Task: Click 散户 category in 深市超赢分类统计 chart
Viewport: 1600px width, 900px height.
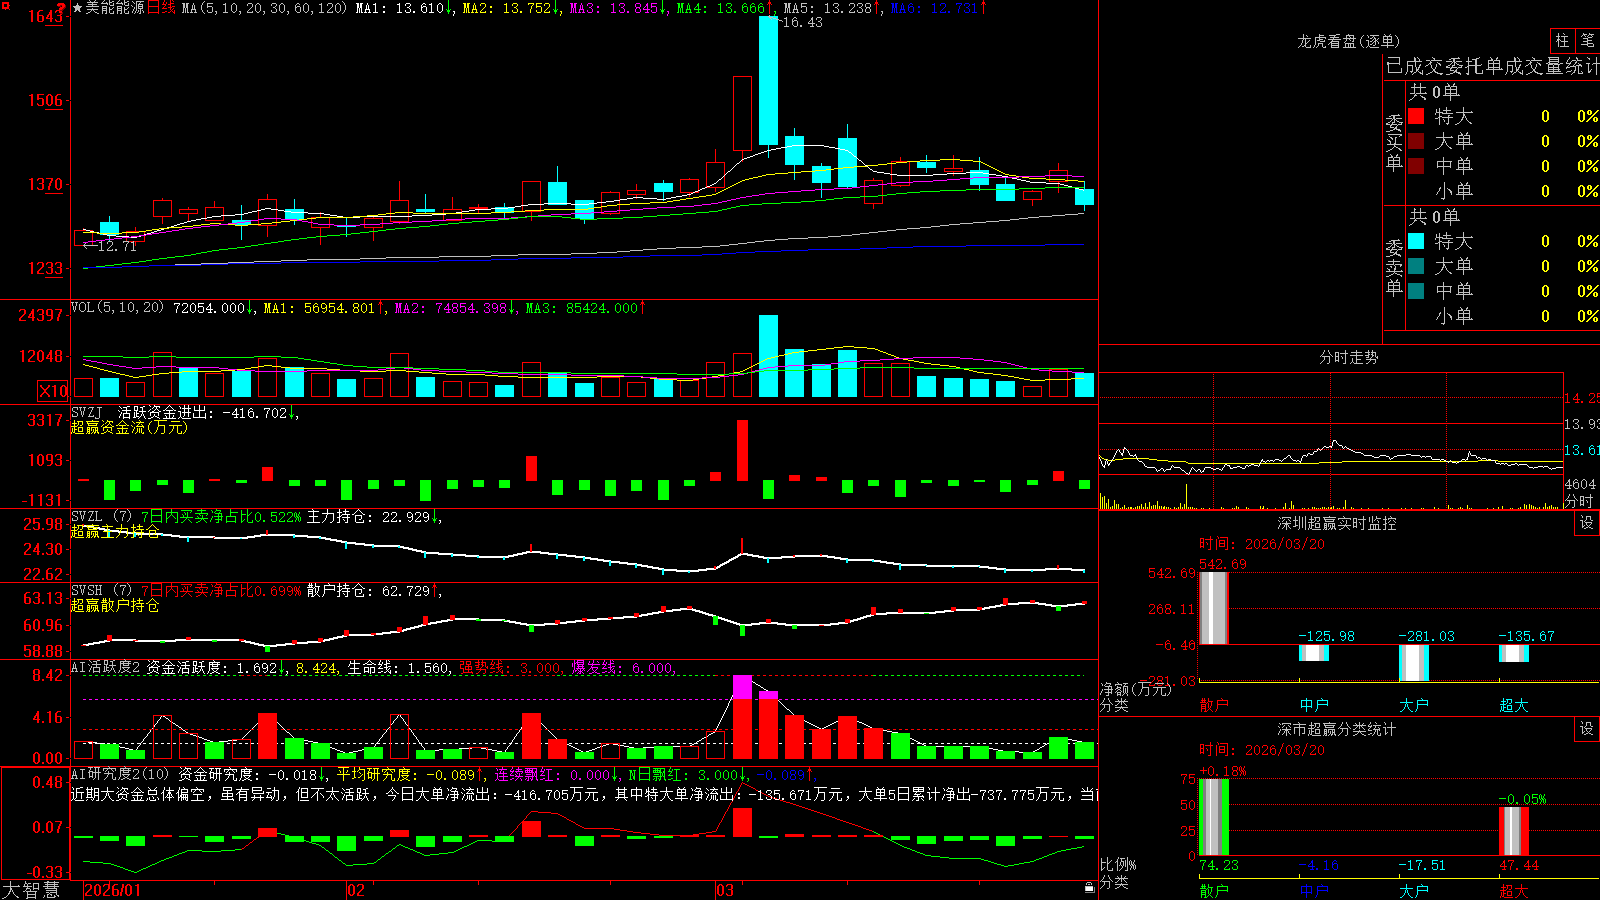Action: click(1214, 890)
